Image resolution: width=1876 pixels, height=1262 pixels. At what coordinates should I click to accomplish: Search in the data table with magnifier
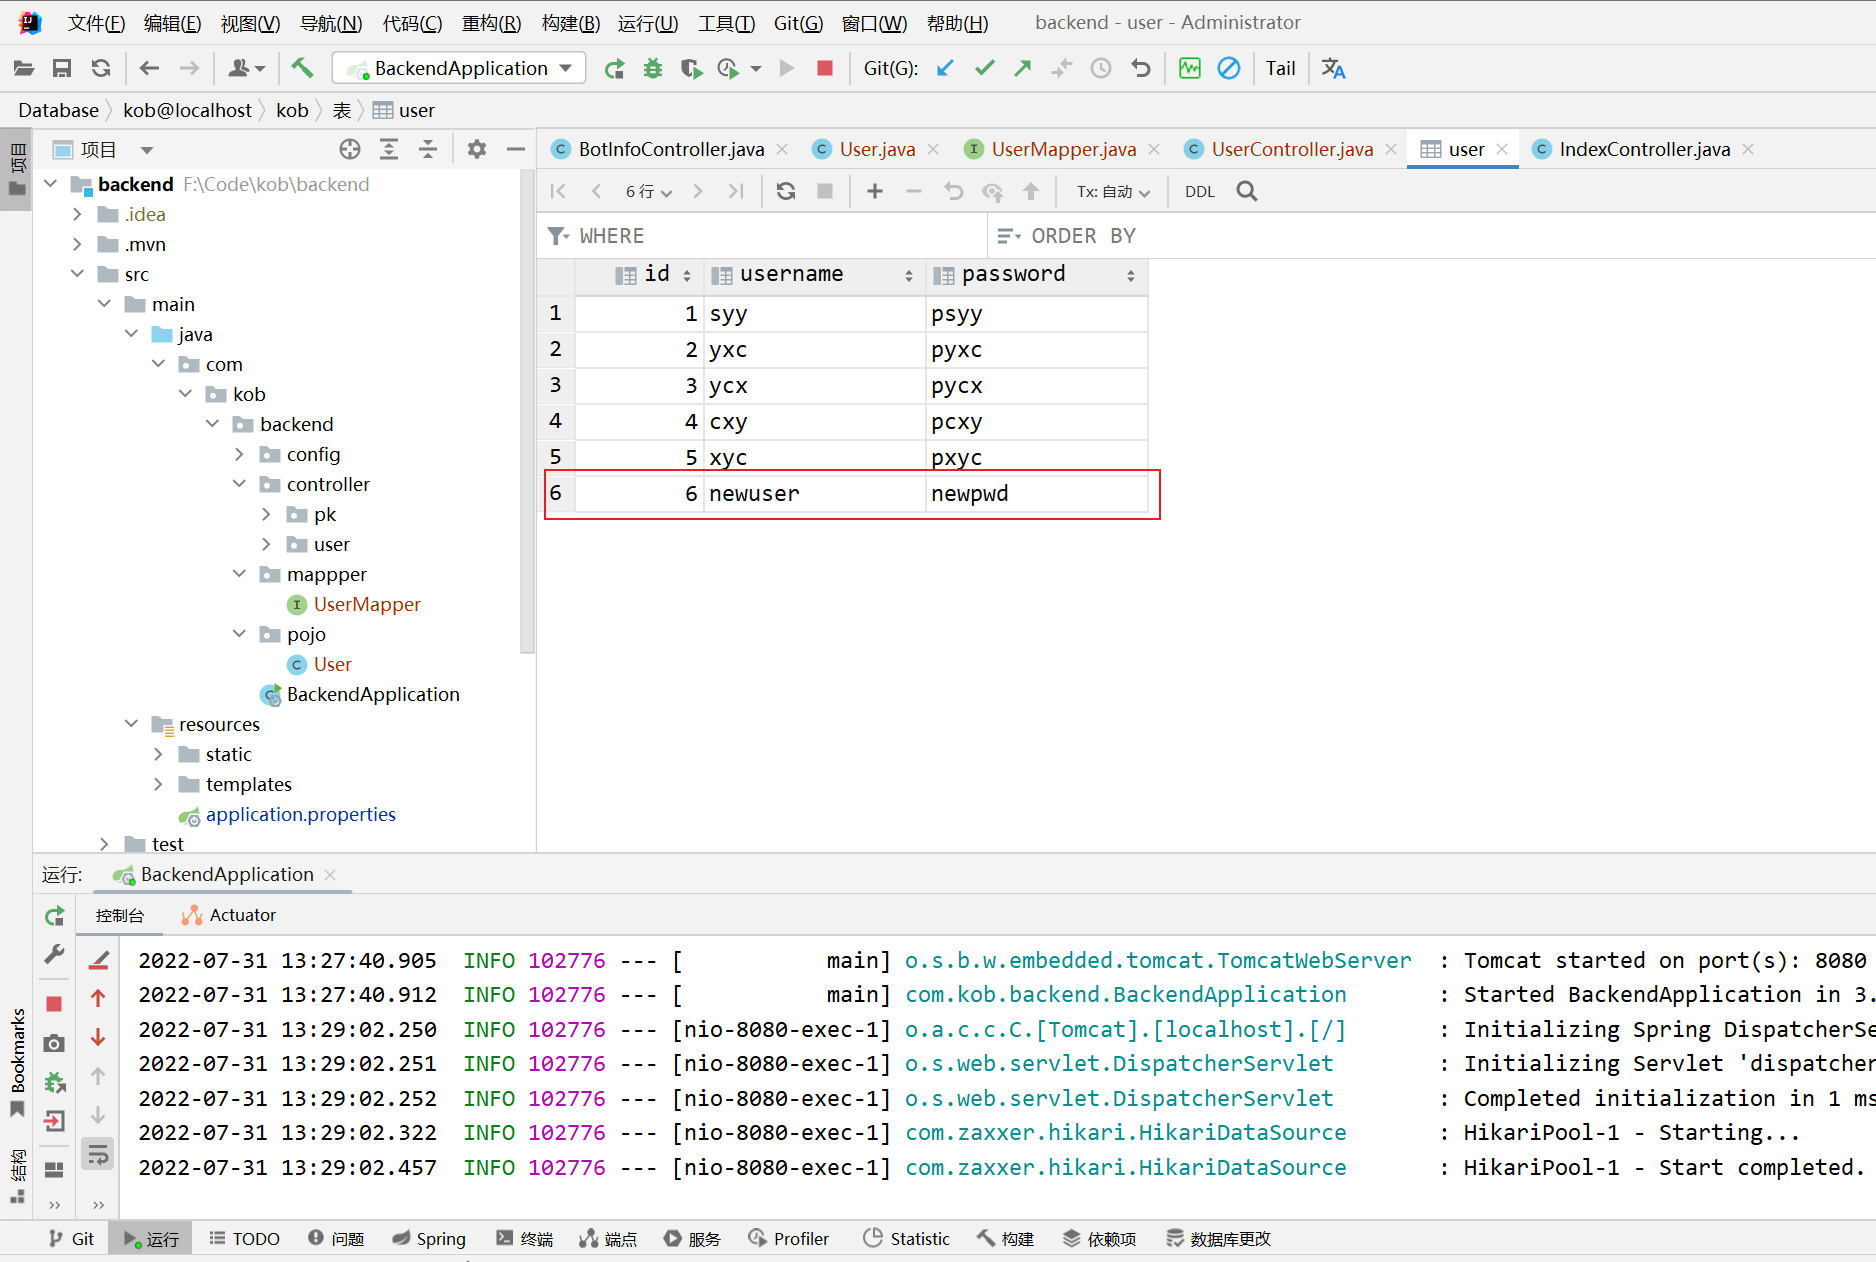(x=1247, y=191)
